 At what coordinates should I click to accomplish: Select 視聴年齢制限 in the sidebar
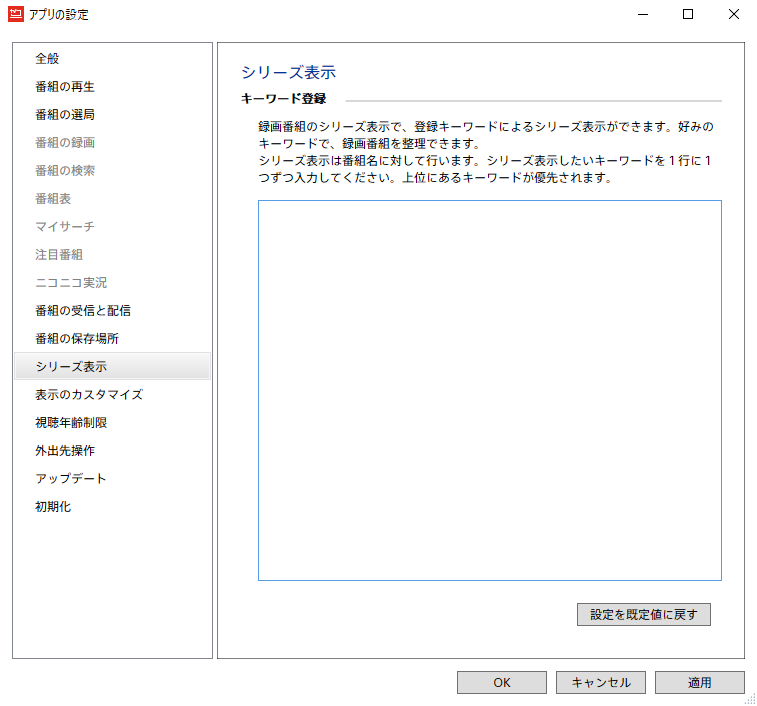pos(71,423)
